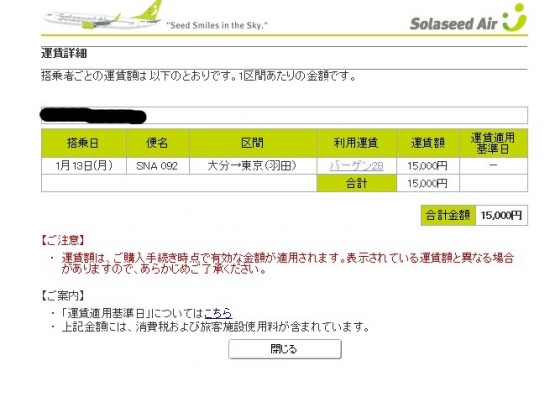Image resolution: width=550 pixels, height=397 pixels.
Task: Select the SNA 092 flight number cell
Action: (x=158, y=166)
